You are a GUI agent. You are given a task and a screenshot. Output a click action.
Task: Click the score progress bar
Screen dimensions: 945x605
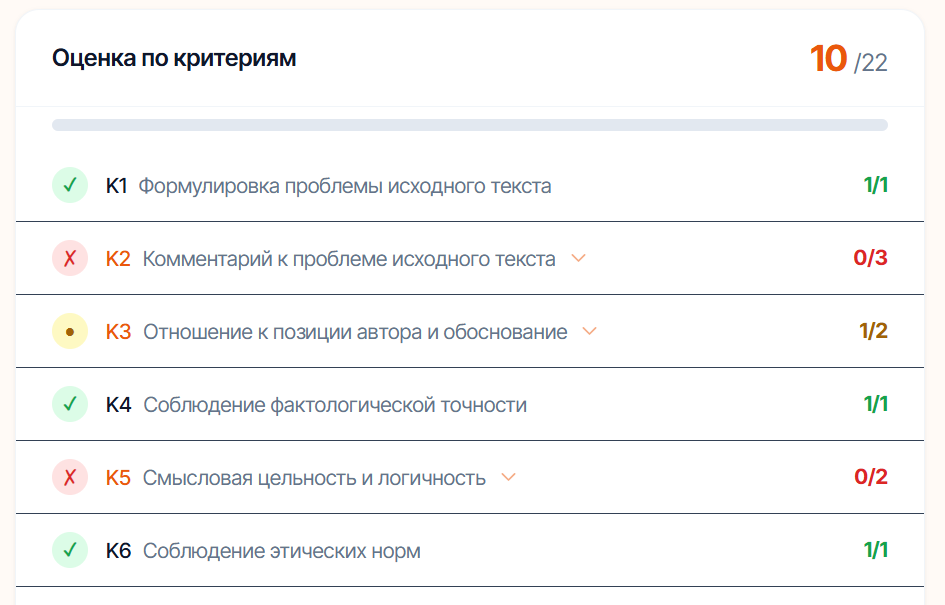(x=470, y=123)
